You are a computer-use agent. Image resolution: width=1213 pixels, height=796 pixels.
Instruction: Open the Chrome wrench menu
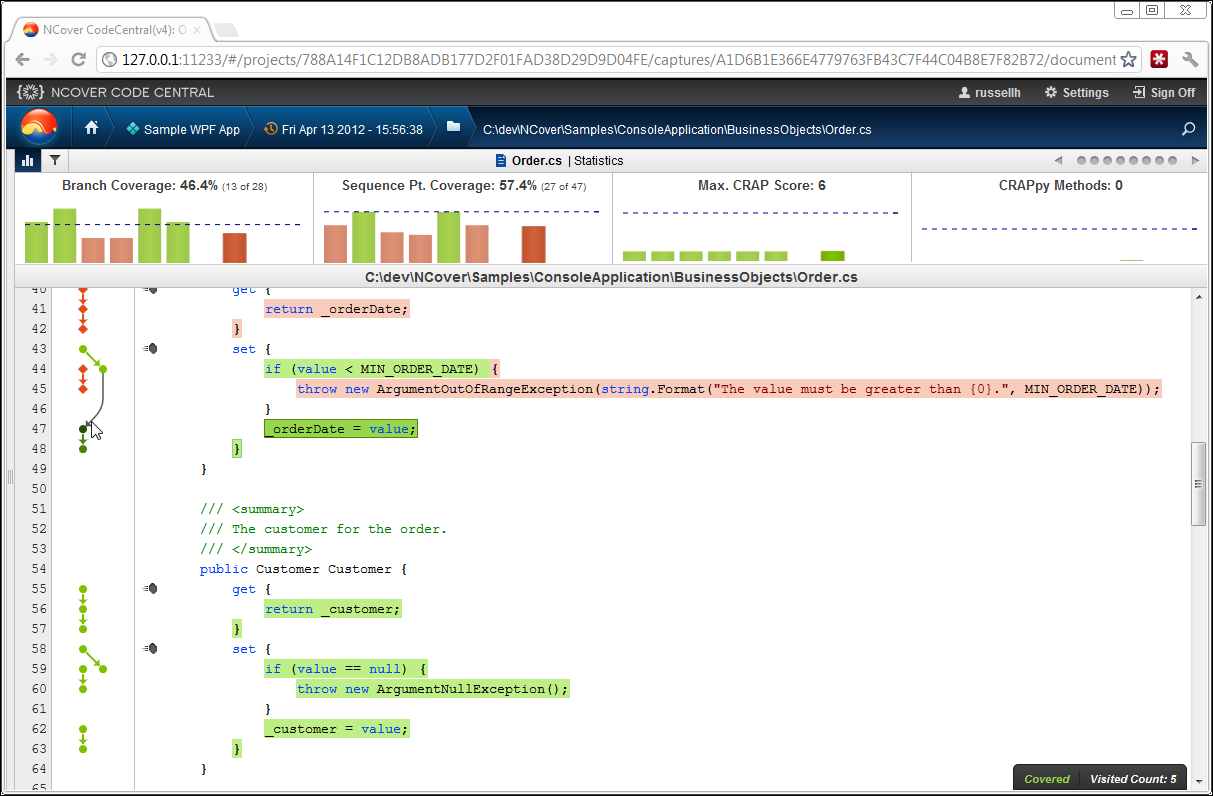tap(1190, 59)
